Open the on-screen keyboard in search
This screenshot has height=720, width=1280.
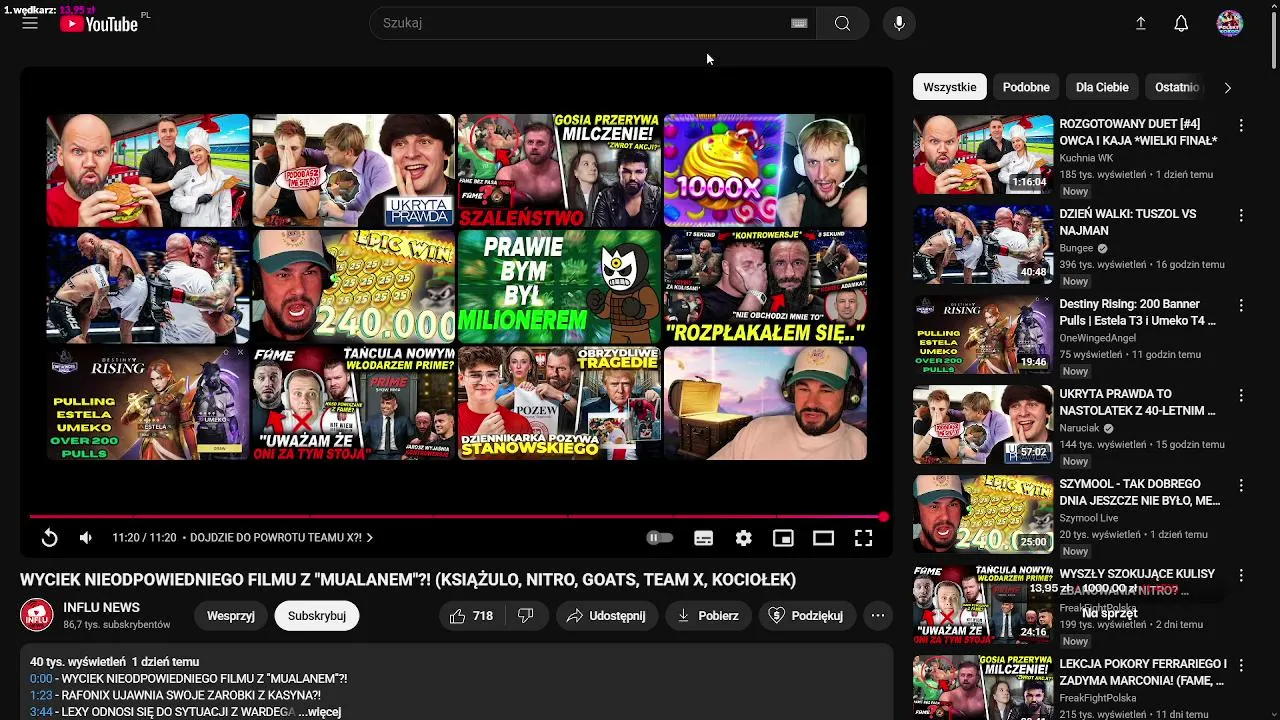(799, 23)
